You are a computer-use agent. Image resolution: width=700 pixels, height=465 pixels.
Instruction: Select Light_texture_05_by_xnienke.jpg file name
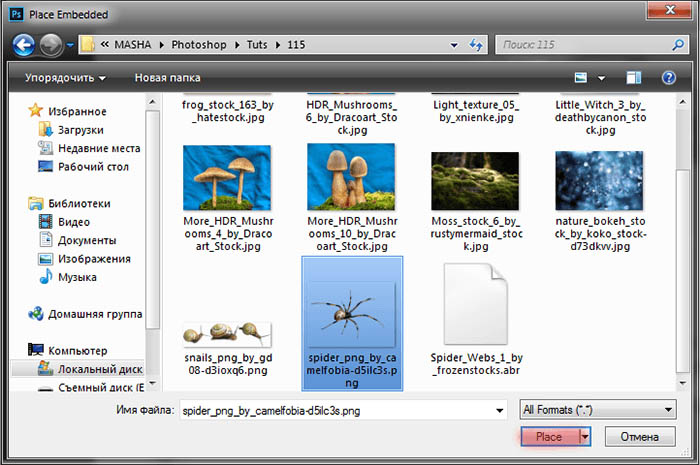(x=476, y=111)
